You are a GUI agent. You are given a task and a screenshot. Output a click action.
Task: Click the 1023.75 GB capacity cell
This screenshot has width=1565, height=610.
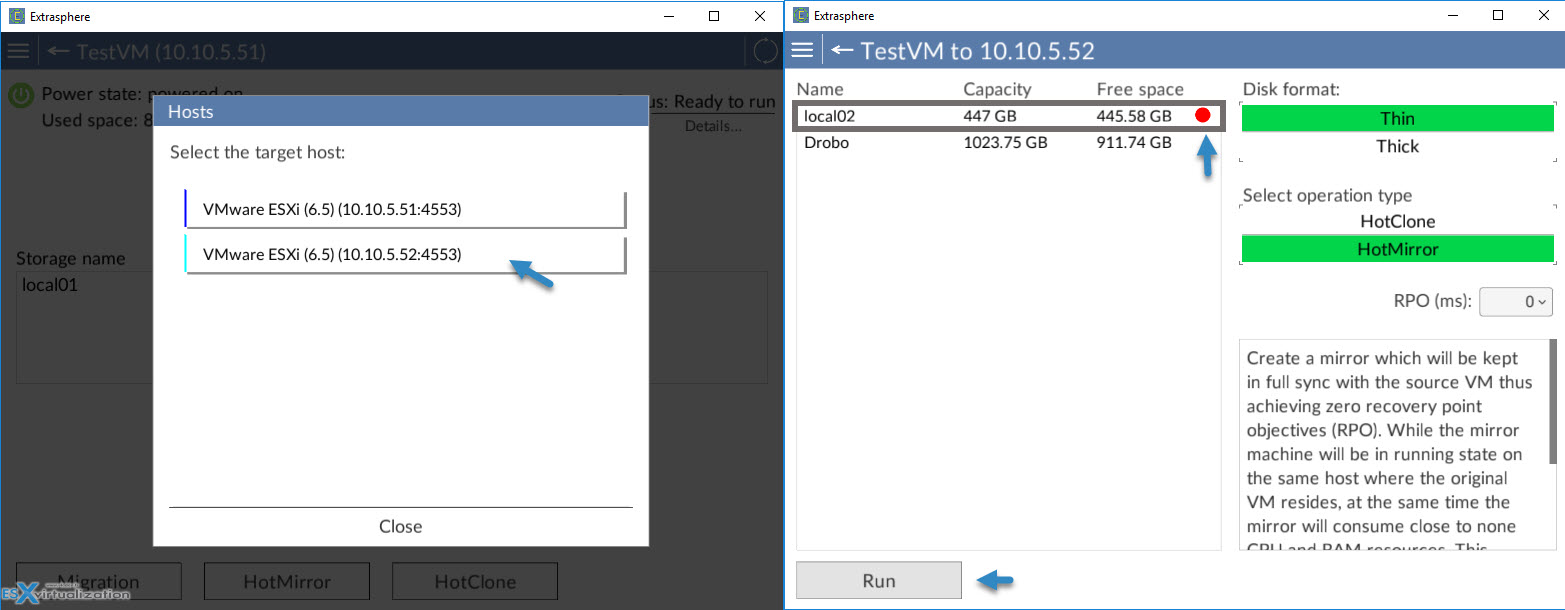coord(1005,142)
